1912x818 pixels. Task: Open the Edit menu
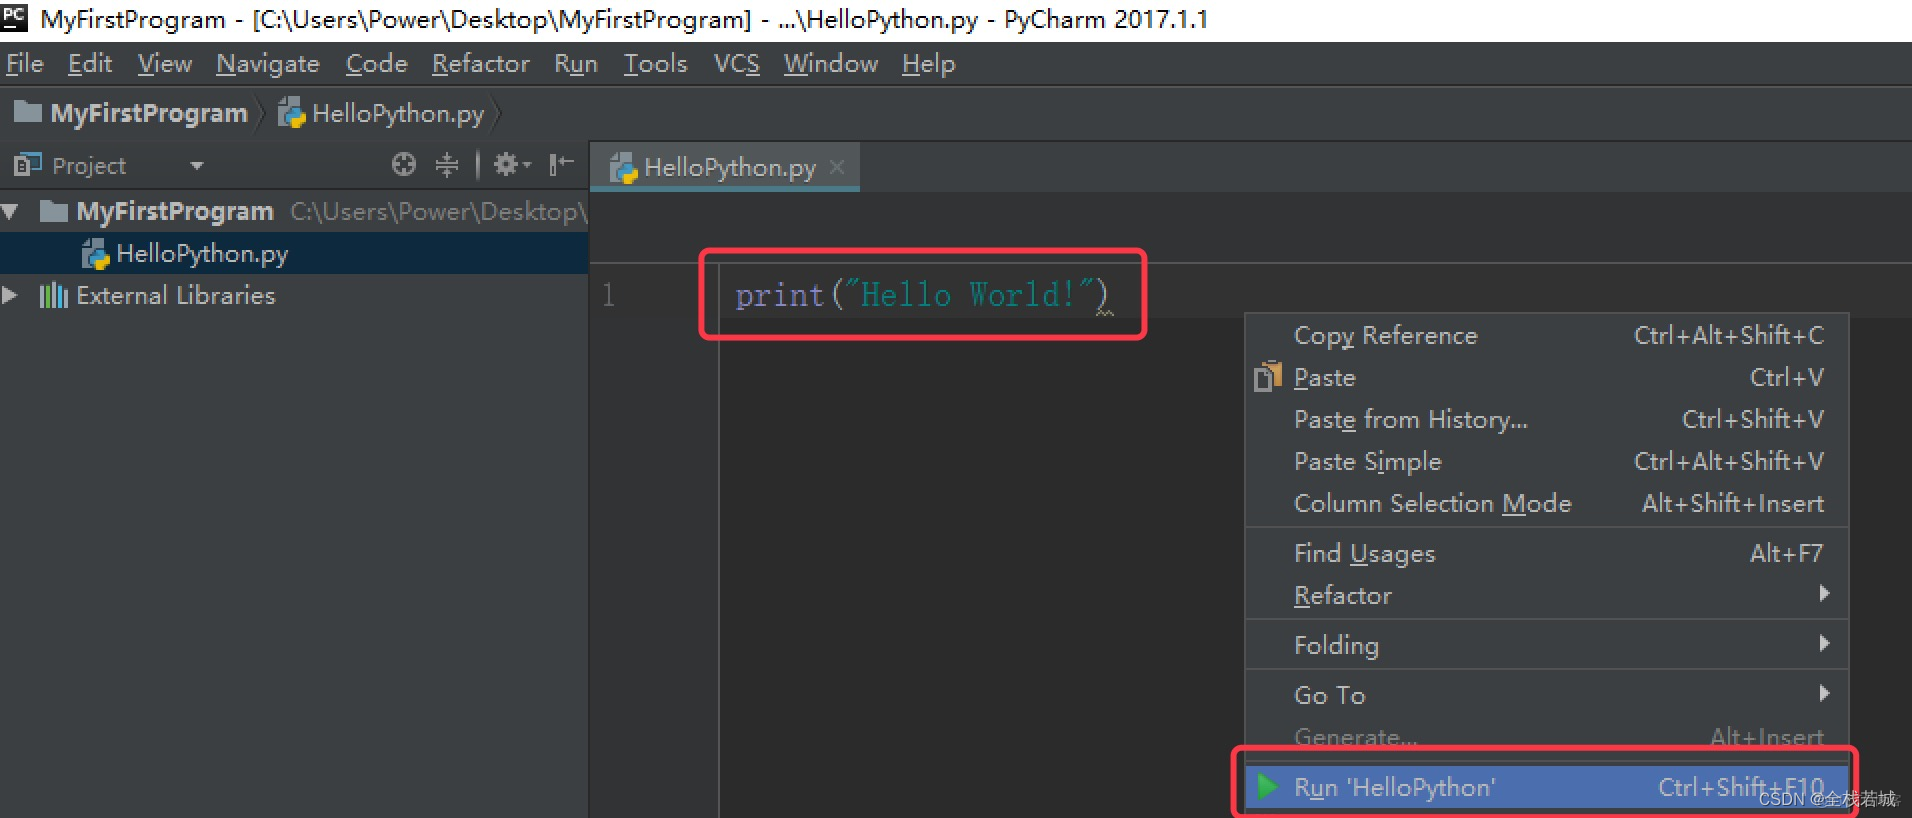[90, 64]
